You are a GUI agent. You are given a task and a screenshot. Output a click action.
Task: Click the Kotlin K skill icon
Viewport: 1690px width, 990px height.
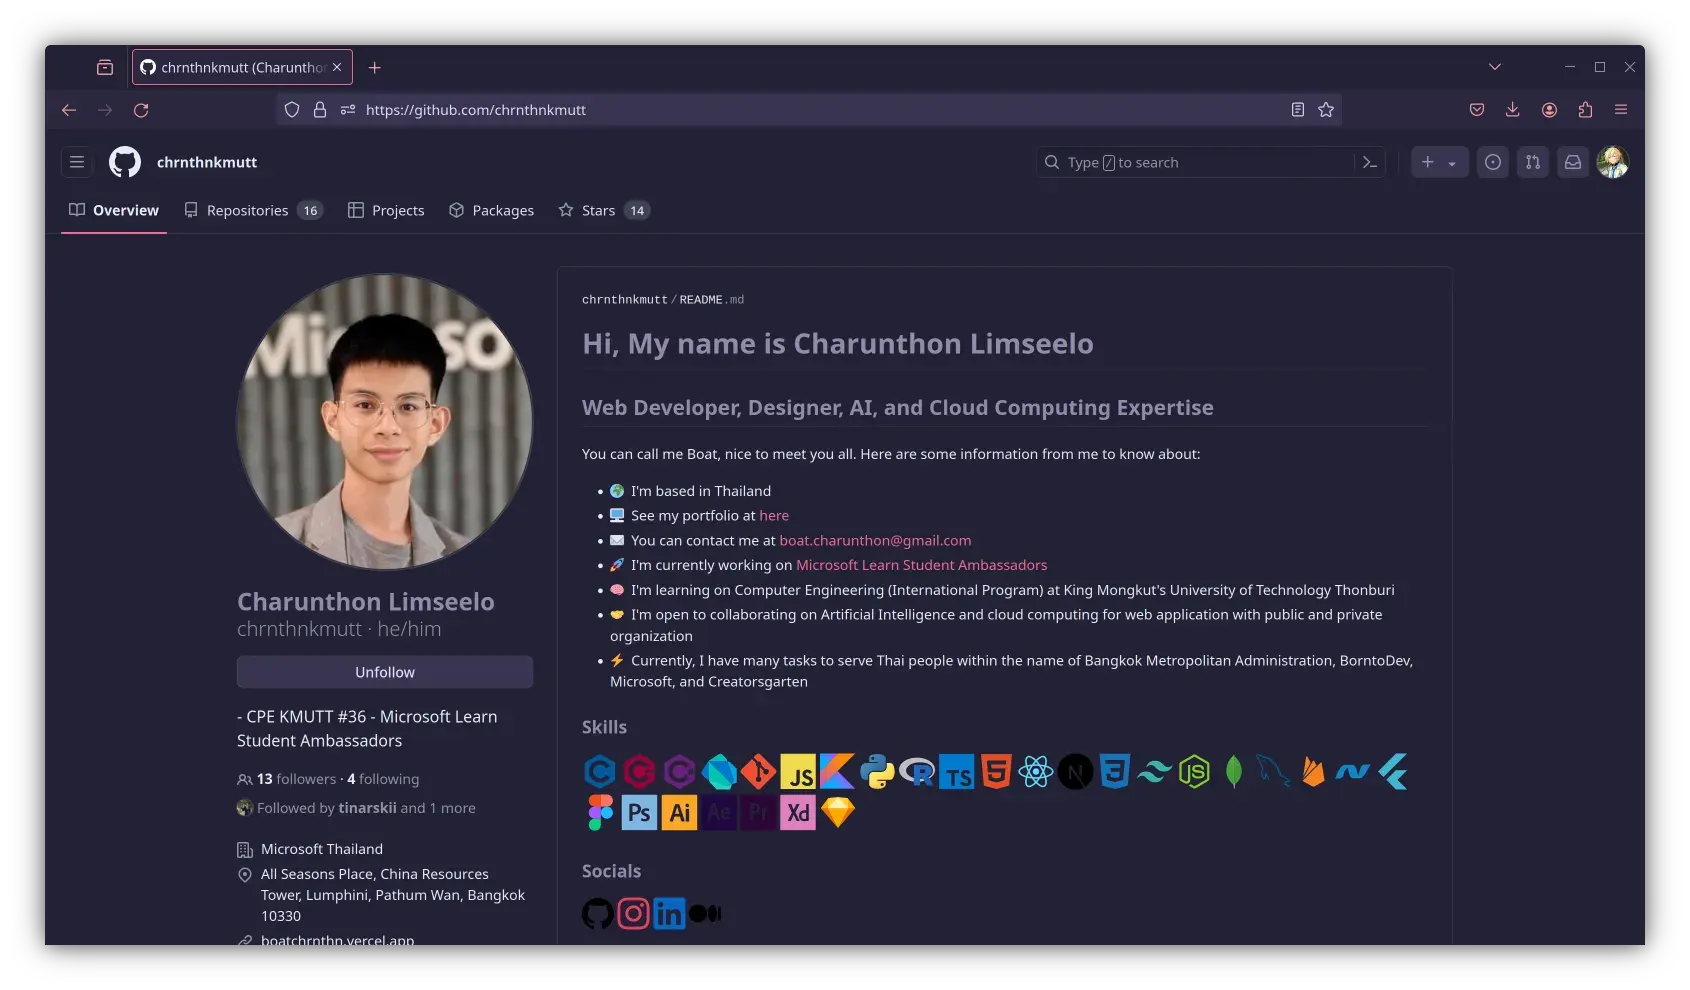pos(837,772)
